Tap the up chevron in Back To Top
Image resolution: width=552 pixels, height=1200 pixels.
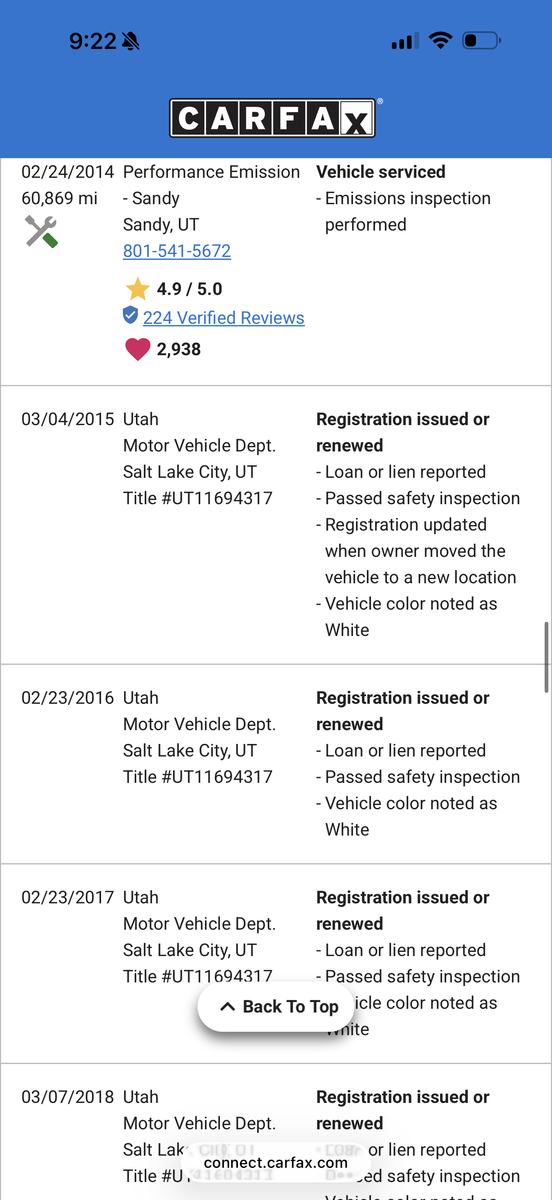coord(227,1007)
